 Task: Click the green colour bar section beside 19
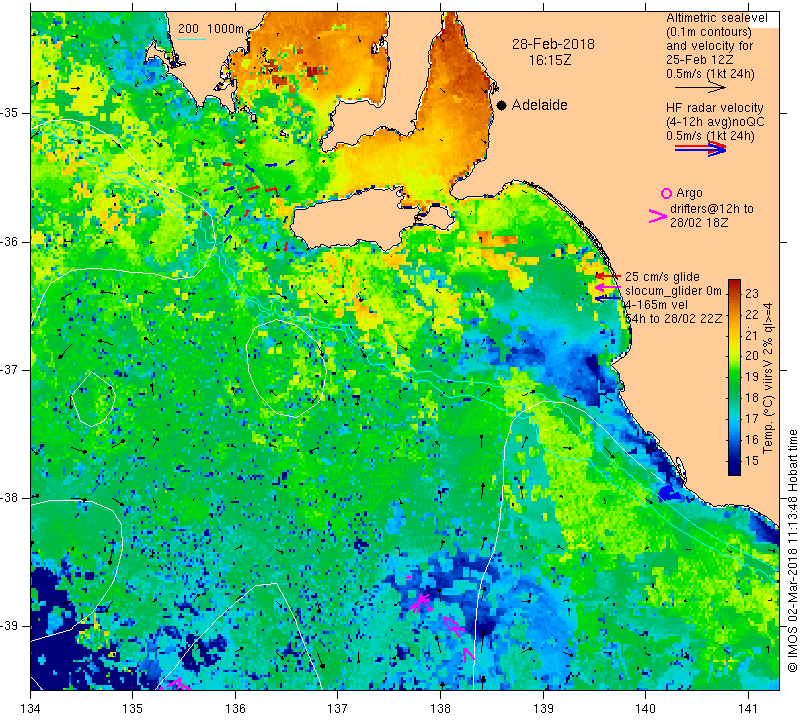(x=734, y=377)
